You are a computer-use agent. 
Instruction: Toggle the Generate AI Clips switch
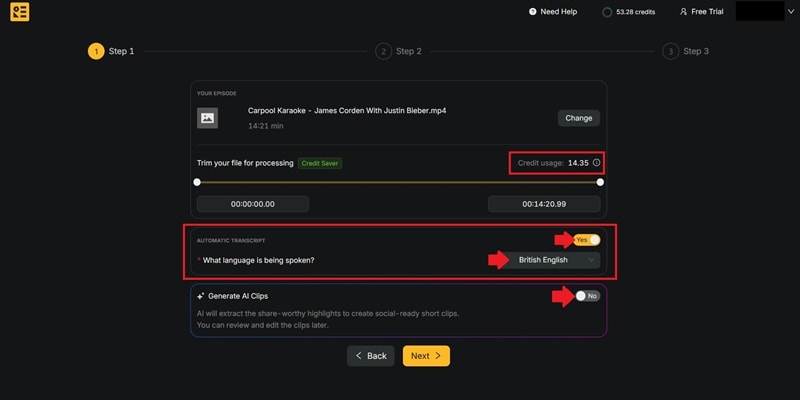click(587, 296)
